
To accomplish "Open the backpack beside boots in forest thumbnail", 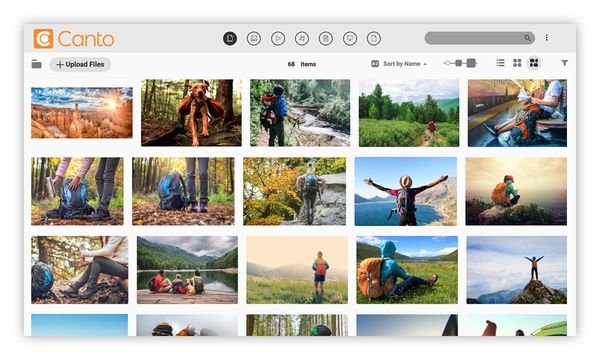I will [183, 191].
